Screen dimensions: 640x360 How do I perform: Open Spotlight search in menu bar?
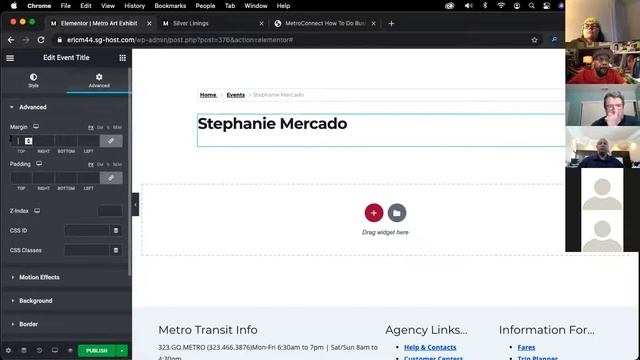531,6
